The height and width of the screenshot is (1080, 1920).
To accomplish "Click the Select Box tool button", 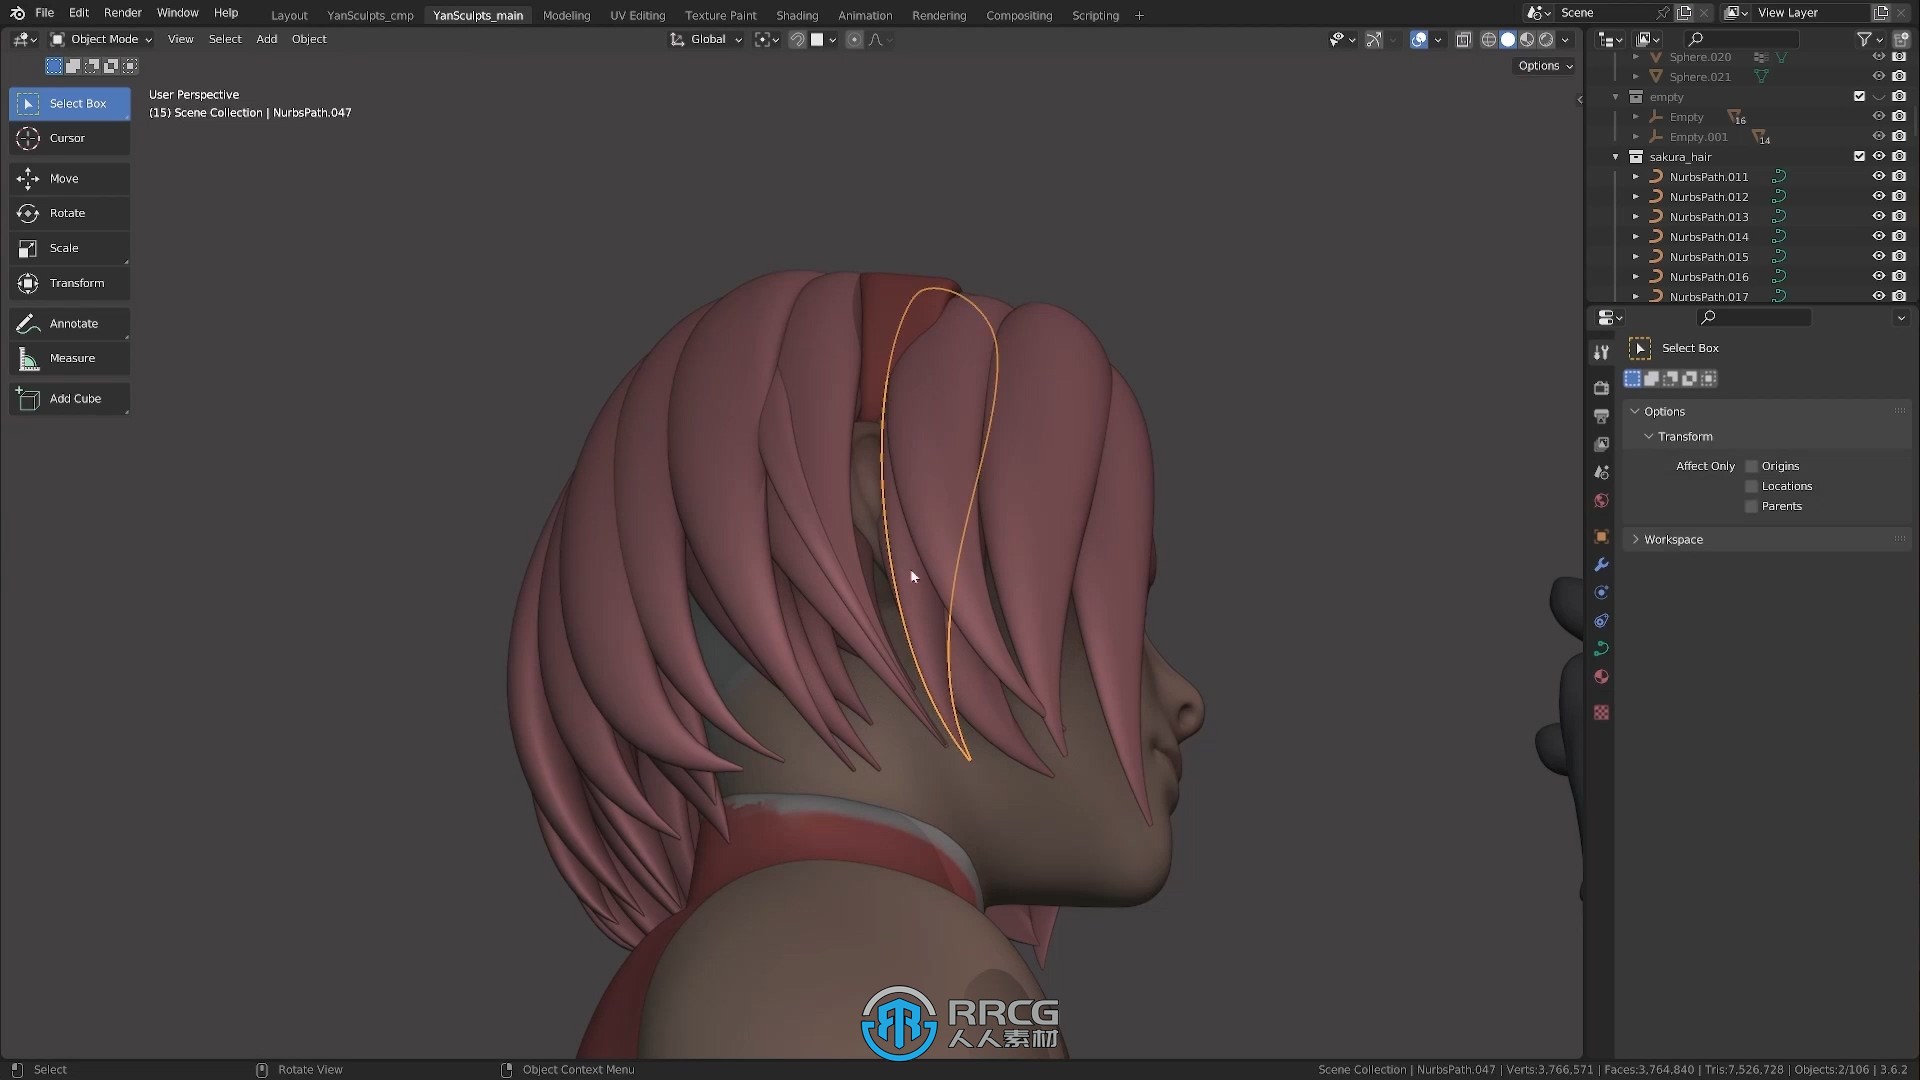I will click(x=69, y=103).
